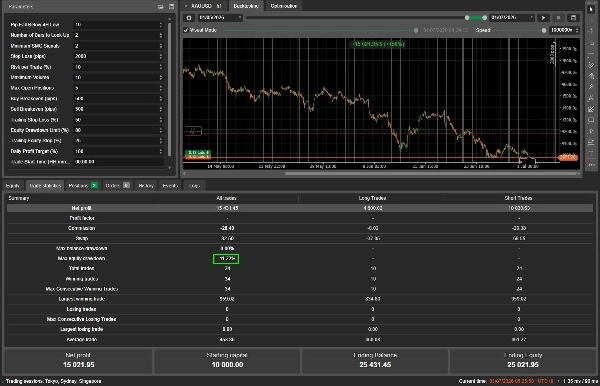Open the Equity tab
This screenshot has height=386, width=600.
(13, 186)
